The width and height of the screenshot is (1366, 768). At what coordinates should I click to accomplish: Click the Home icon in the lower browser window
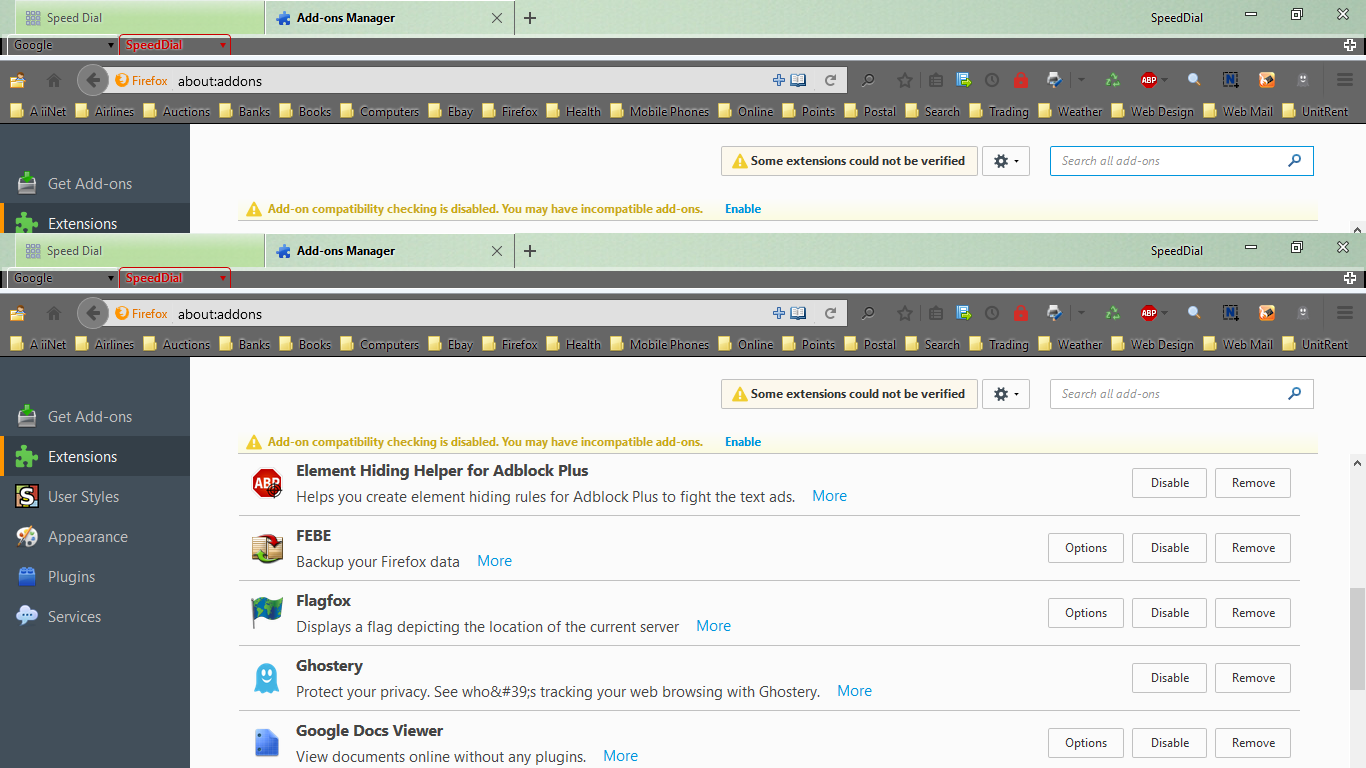54,313
